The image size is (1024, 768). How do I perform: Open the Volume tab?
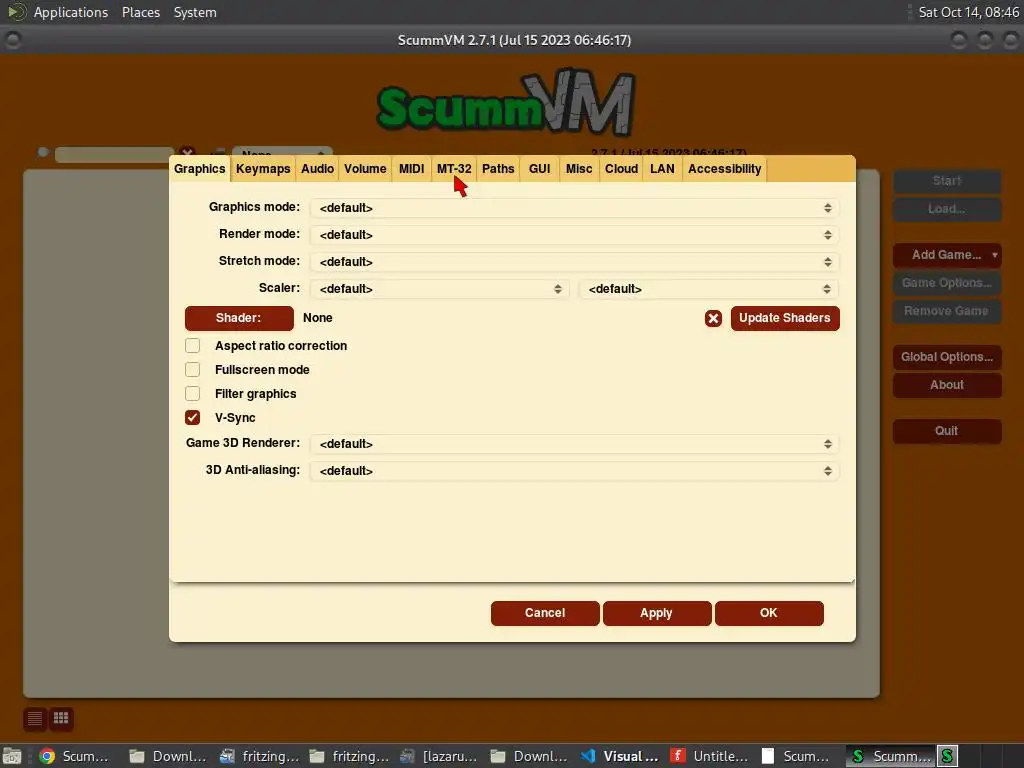coord(365,169)
